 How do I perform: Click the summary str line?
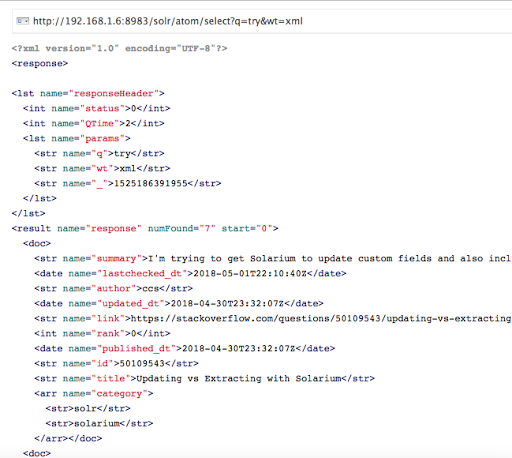pyautogui.click(x=273, y=259)
